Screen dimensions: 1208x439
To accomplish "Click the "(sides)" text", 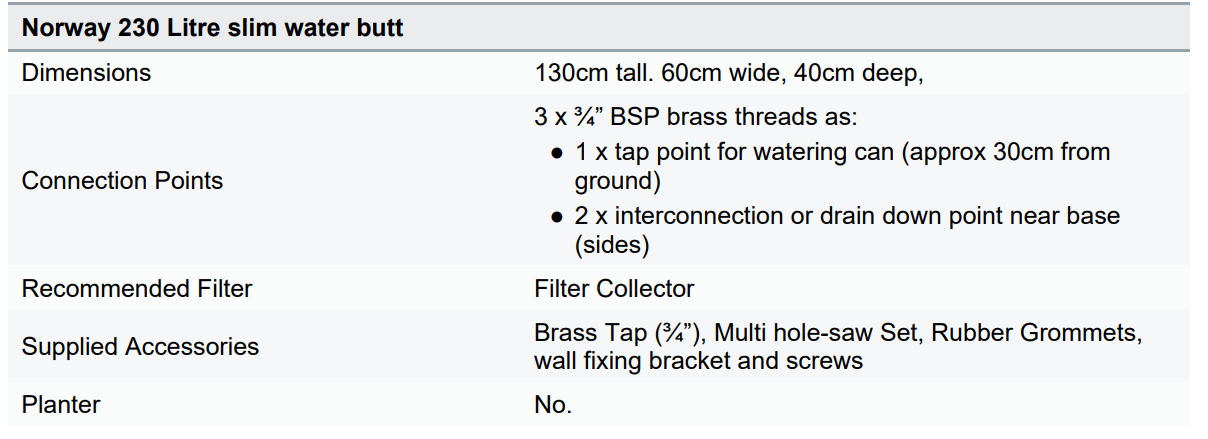I will 612,245.
